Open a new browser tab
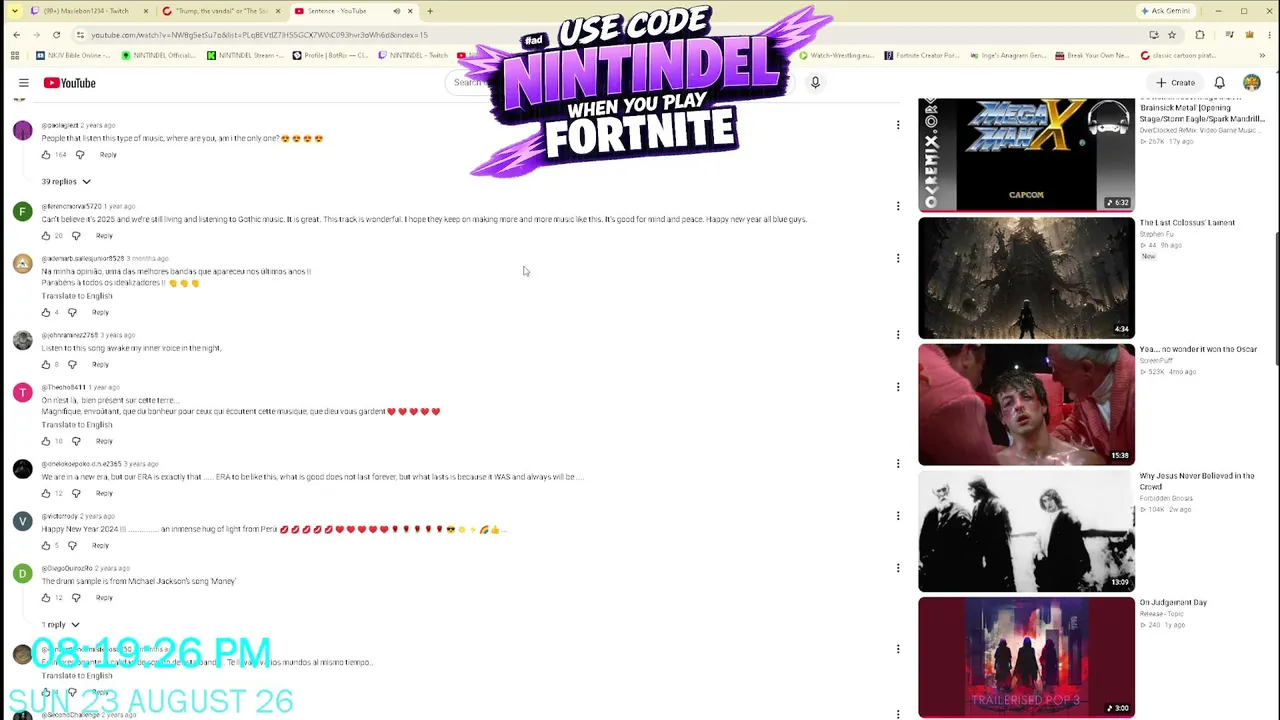 [x=430, y=11]
